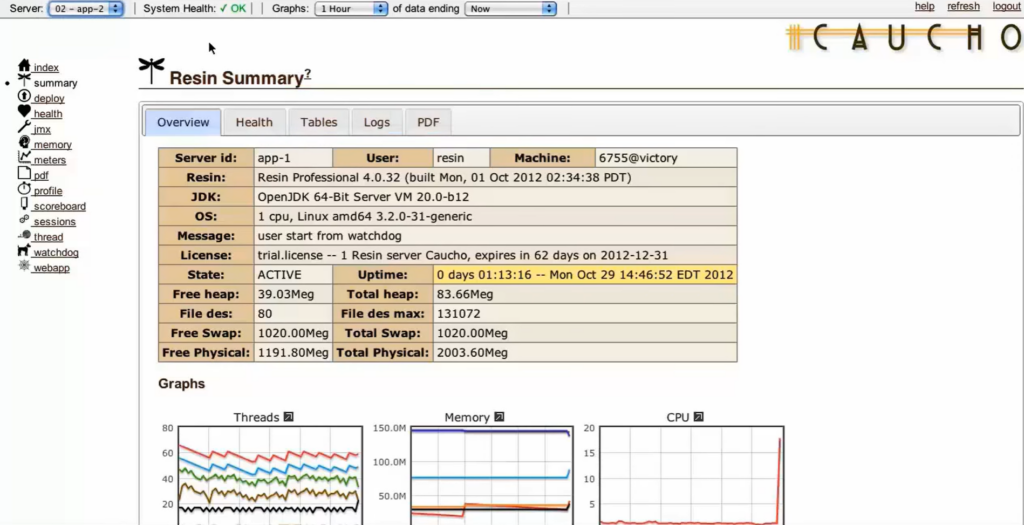Open the watchdog link

pos(56,253)
